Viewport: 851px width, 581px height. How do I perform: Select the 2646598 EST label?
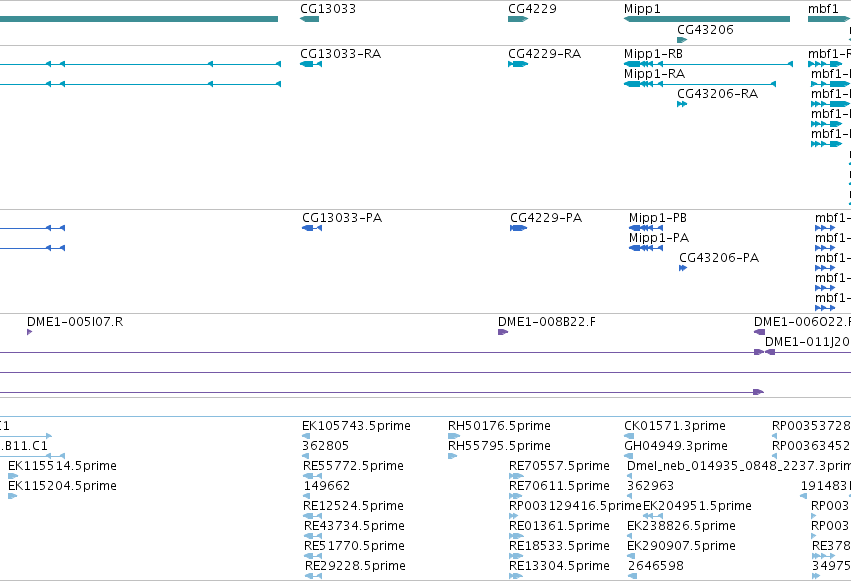(656, 566)
